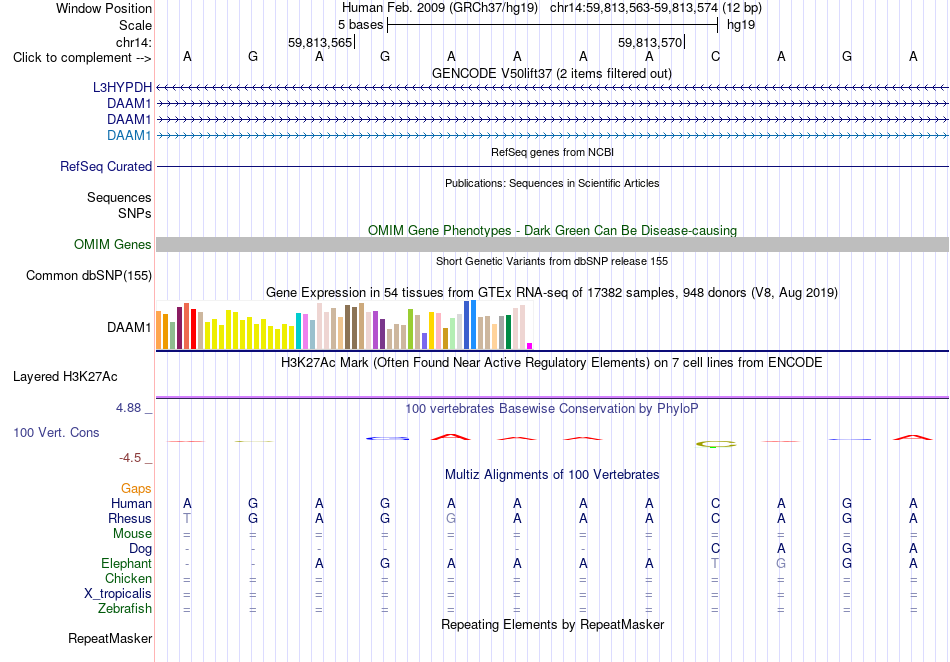Click the Zebrafish alignment row label

(125, 609)
